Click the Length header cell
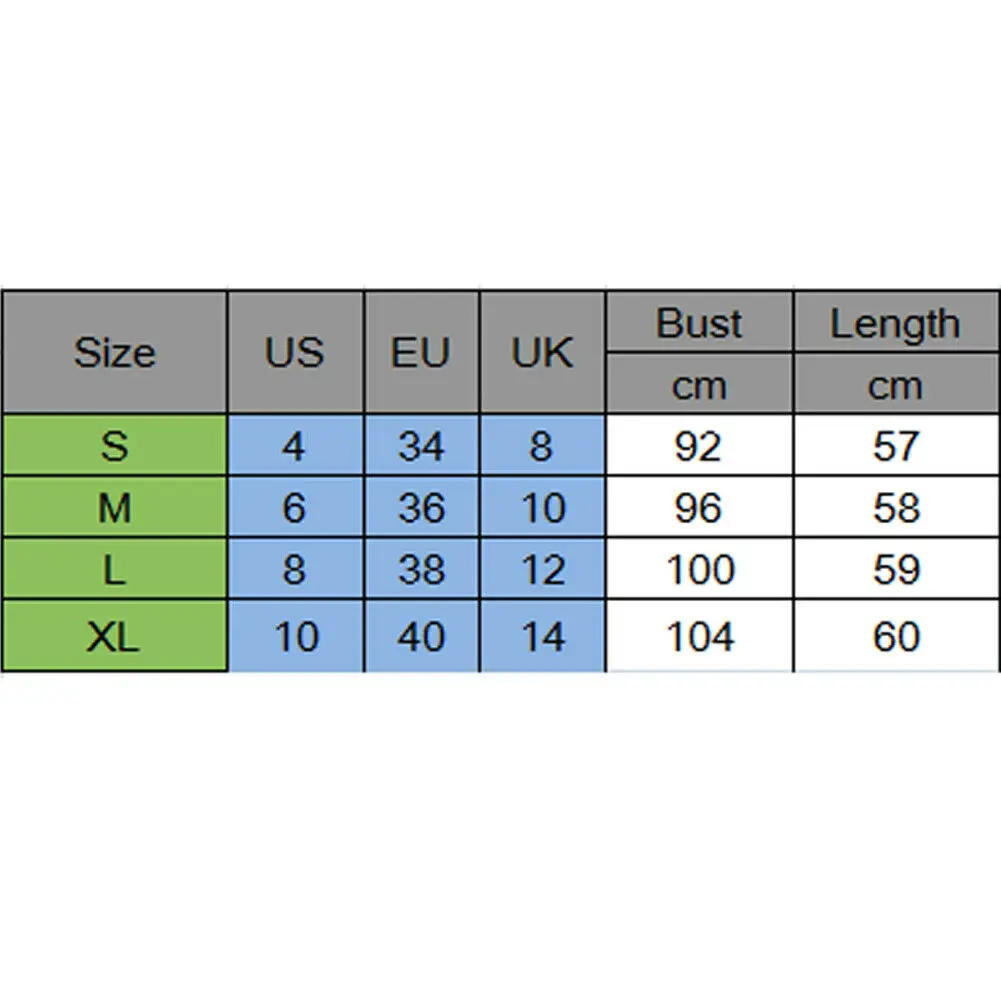Screen dimensions: 1001x1001 [x=896, y=322]
